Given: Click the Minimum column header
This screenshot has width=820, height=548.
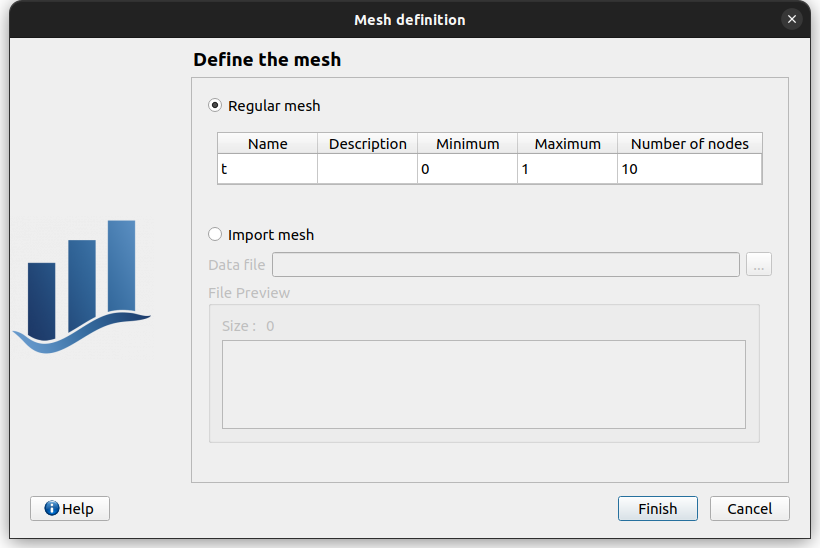Looking at the screenshot, I should pos(467,144).
